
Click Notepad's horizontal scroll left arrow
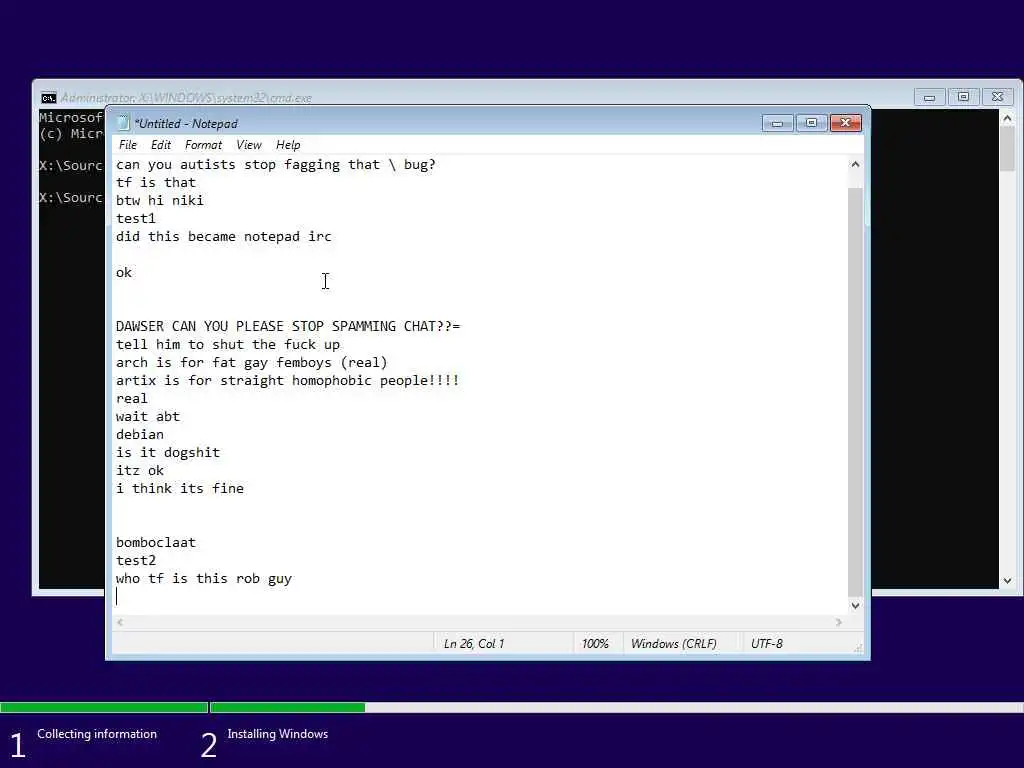click(120, 622)
